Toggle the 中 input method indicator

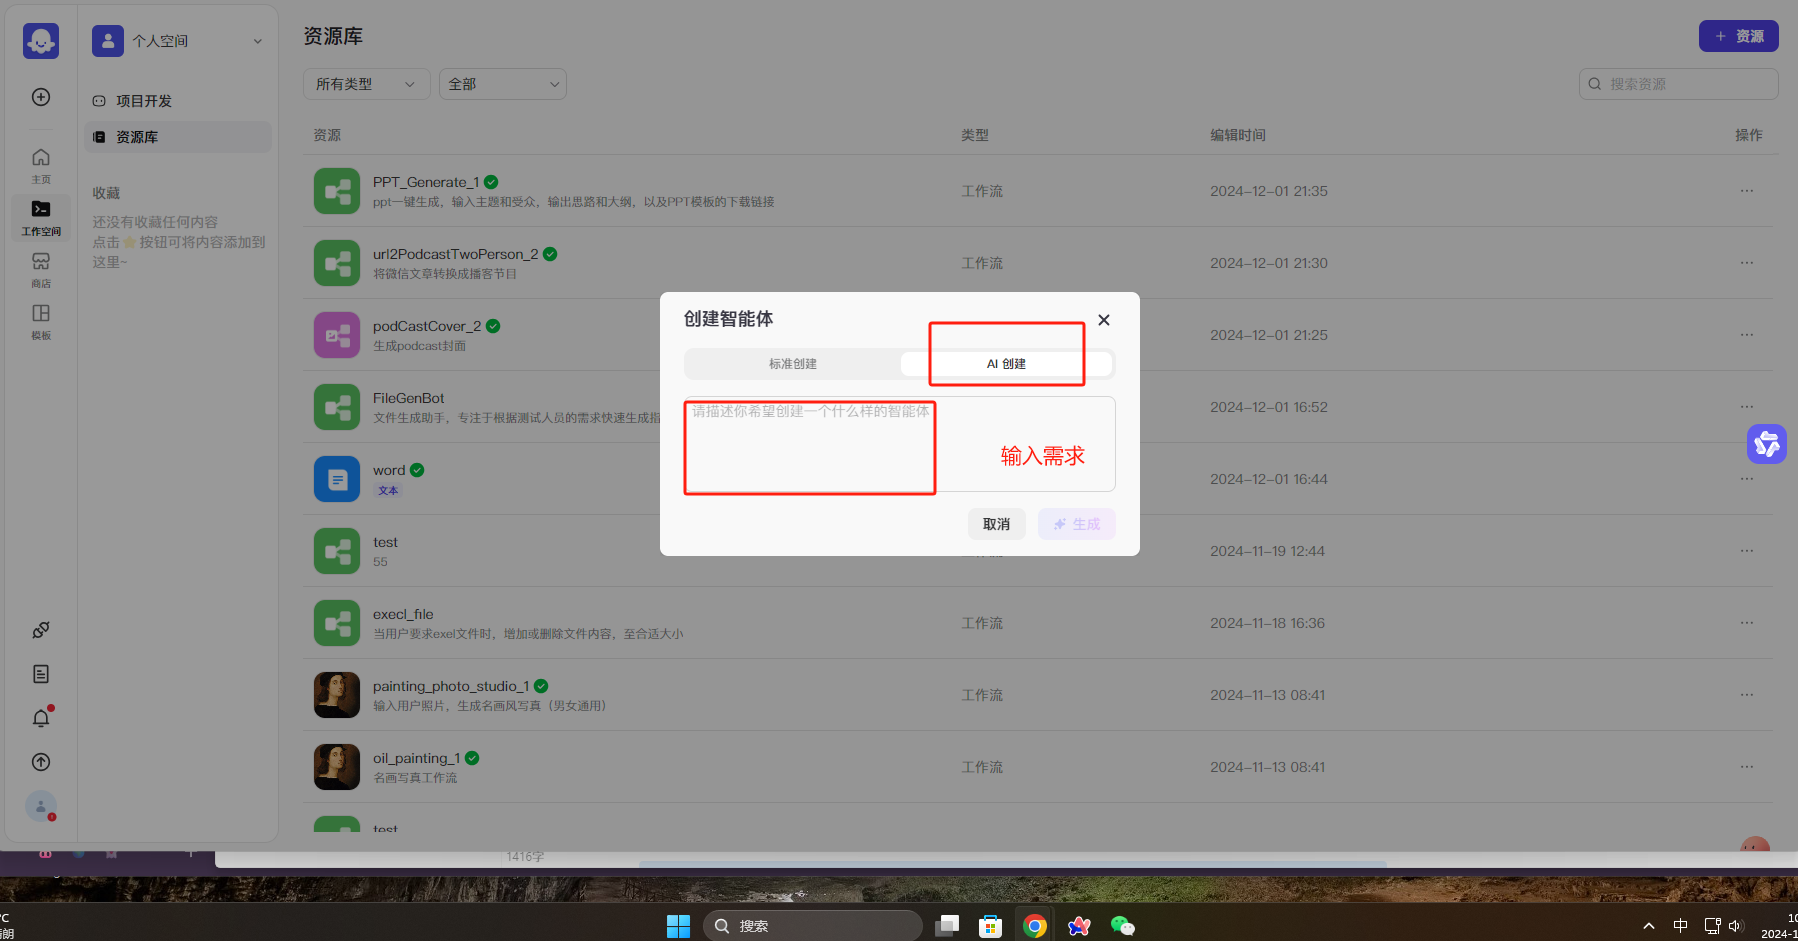[1680, 926]
